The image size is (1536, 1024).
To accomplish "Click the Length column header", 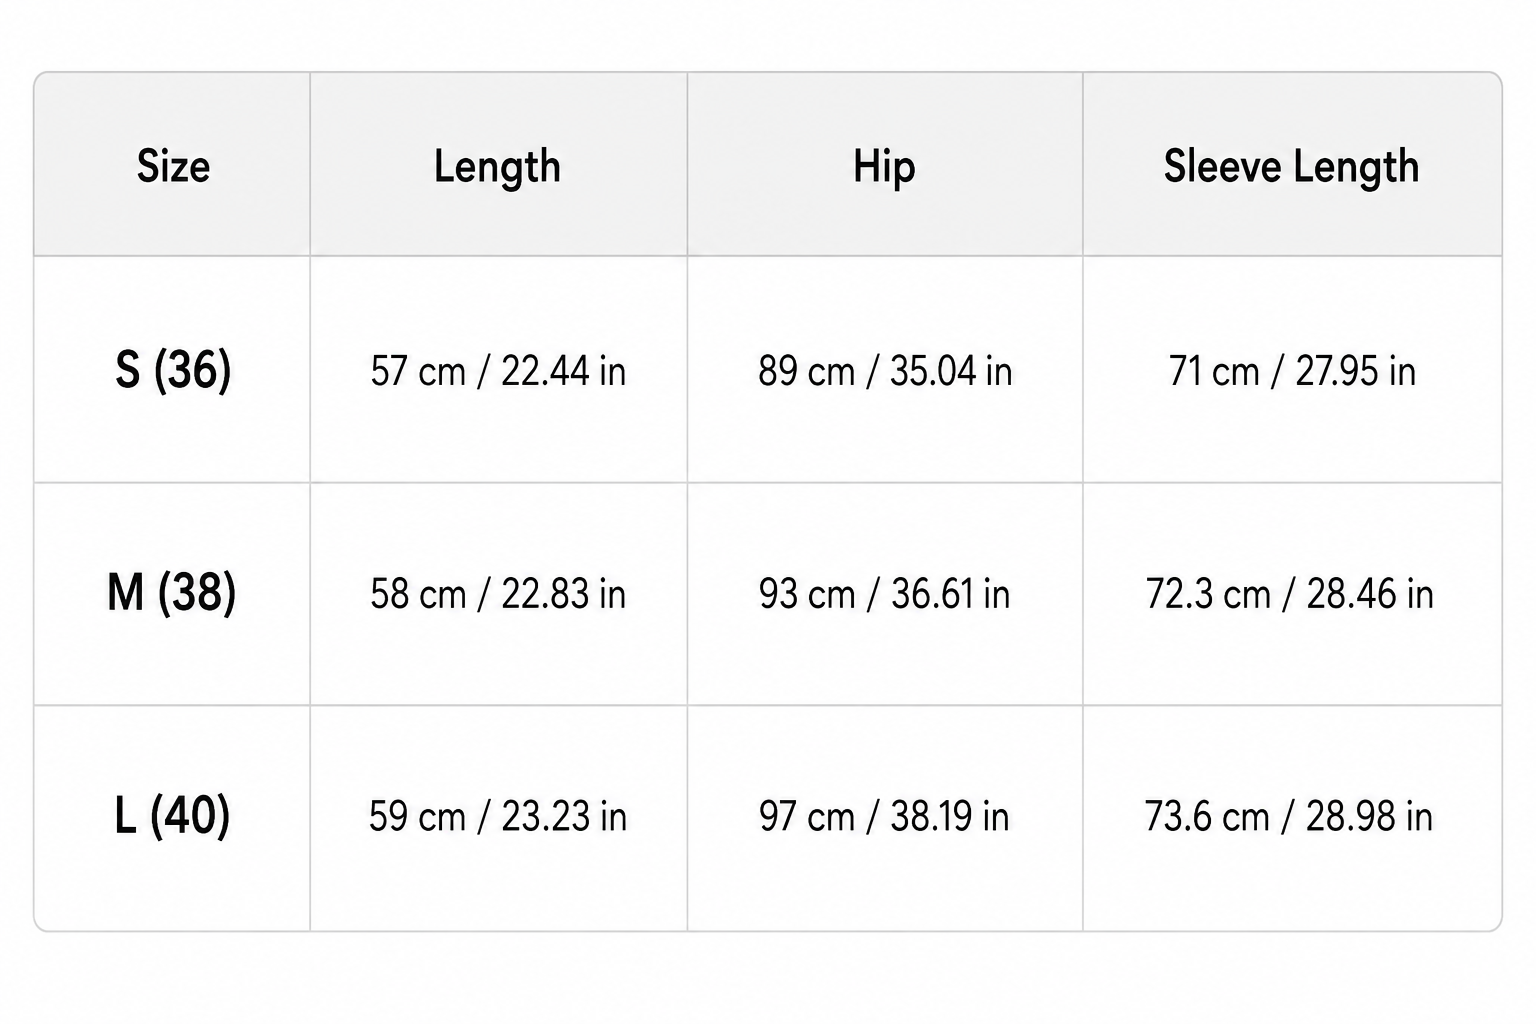I will point(497,167).
